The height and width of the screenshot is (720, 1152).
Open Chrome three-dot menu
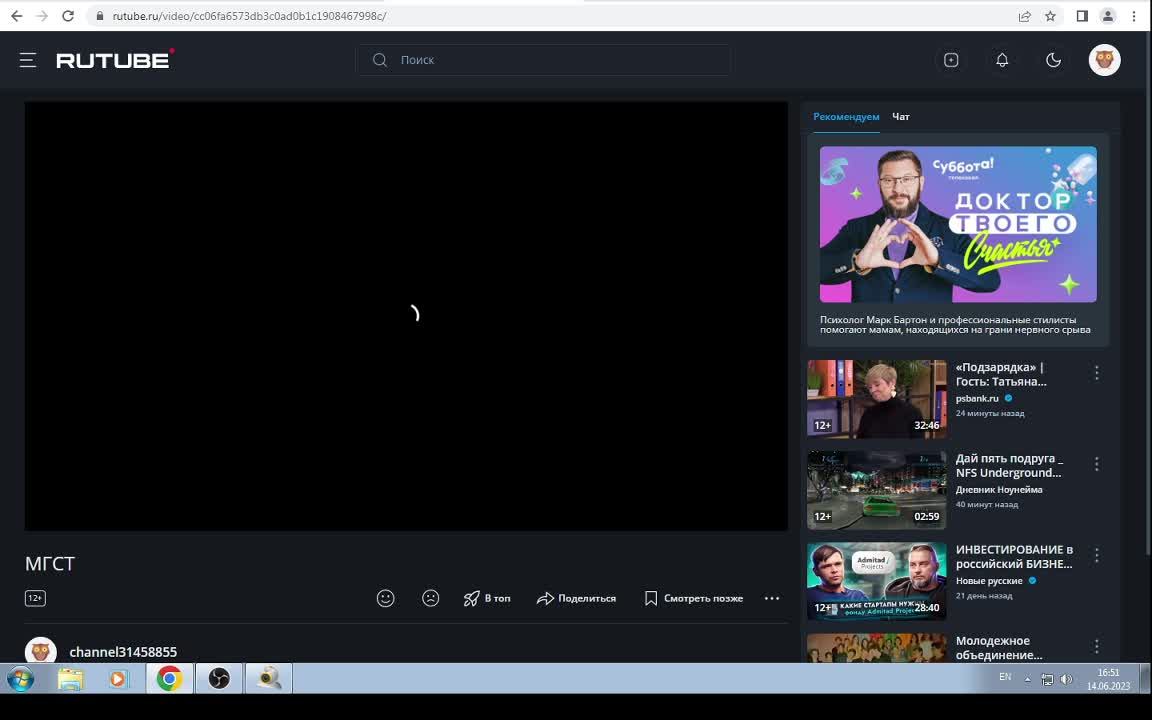[x=1134, y=15]
